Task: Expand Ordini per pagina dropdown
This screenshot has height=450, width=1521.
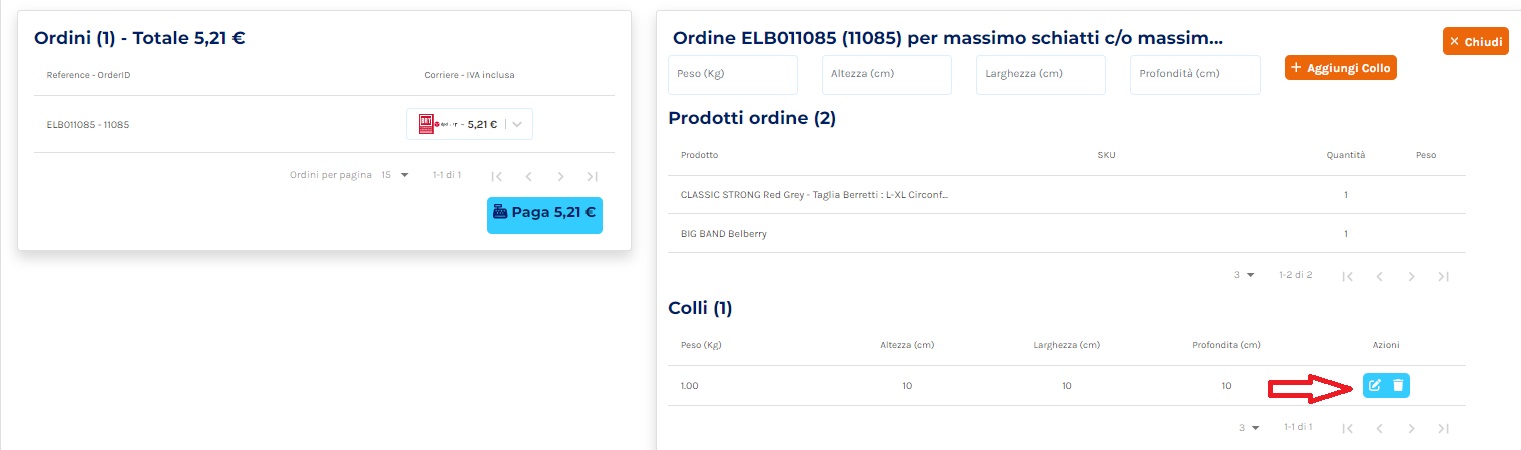Action: (396, 175)
